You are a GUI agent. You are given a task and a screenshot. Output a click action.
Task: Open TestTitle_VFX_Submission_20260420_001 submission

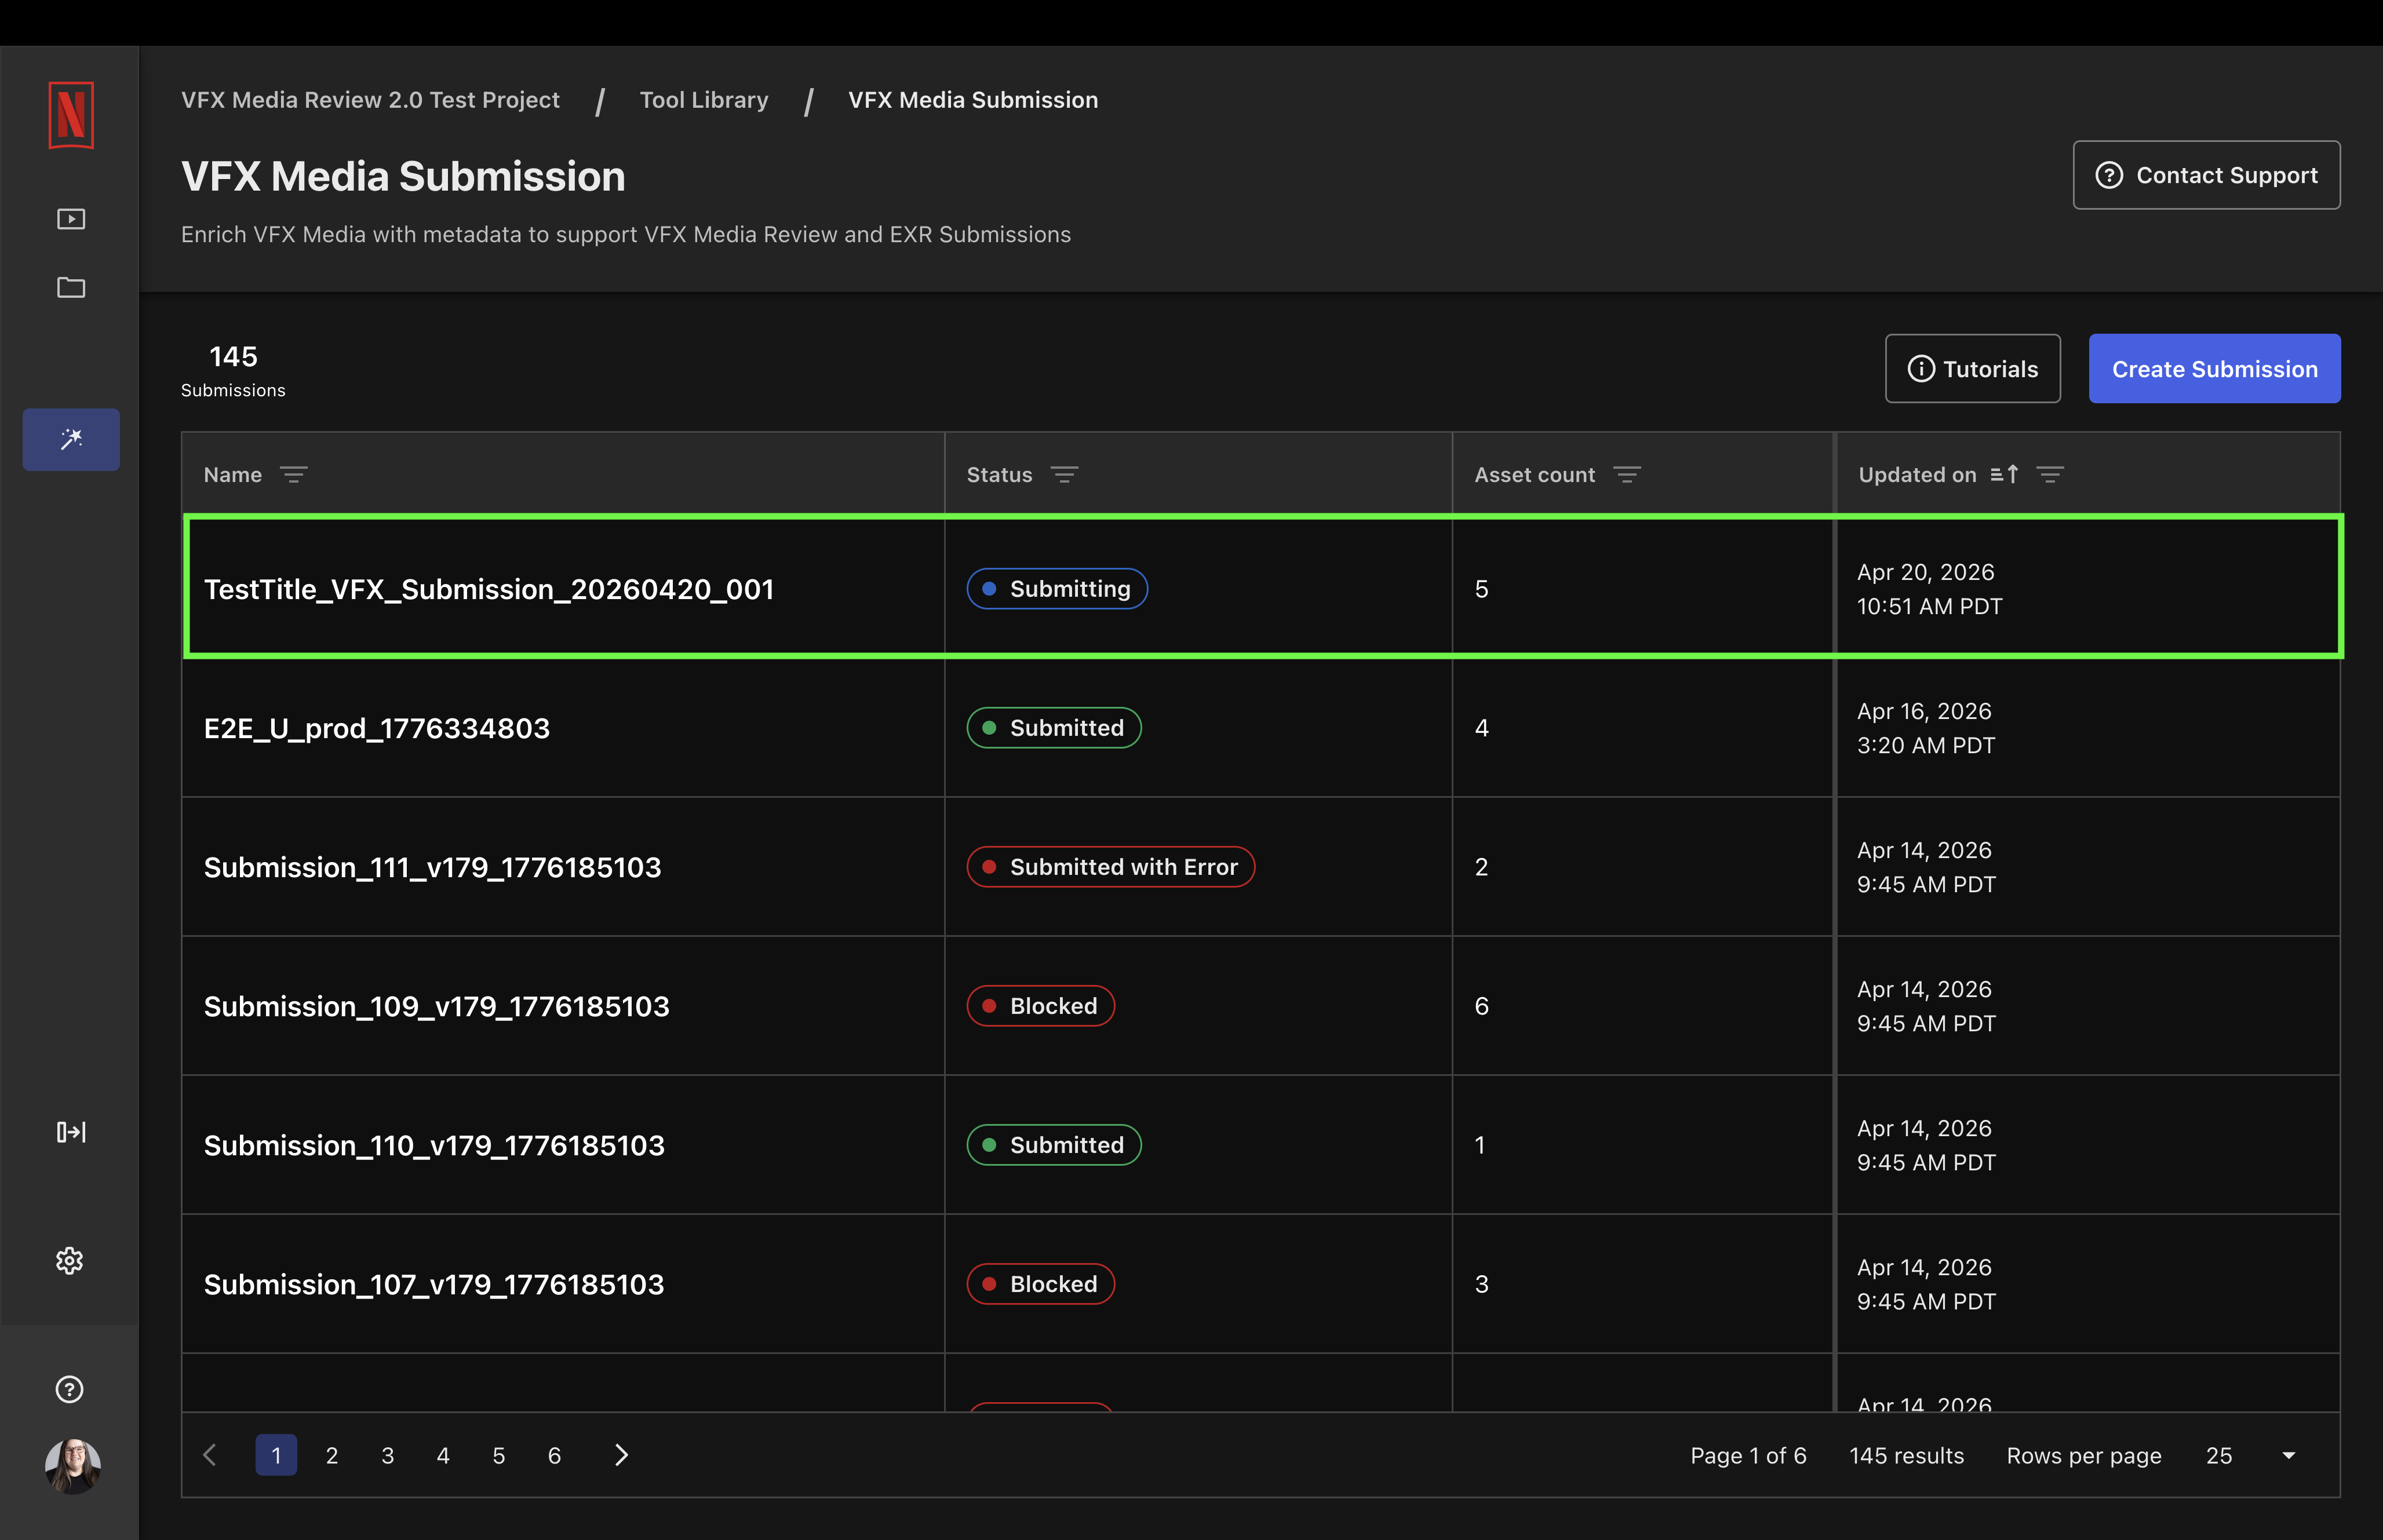point(489,589)
